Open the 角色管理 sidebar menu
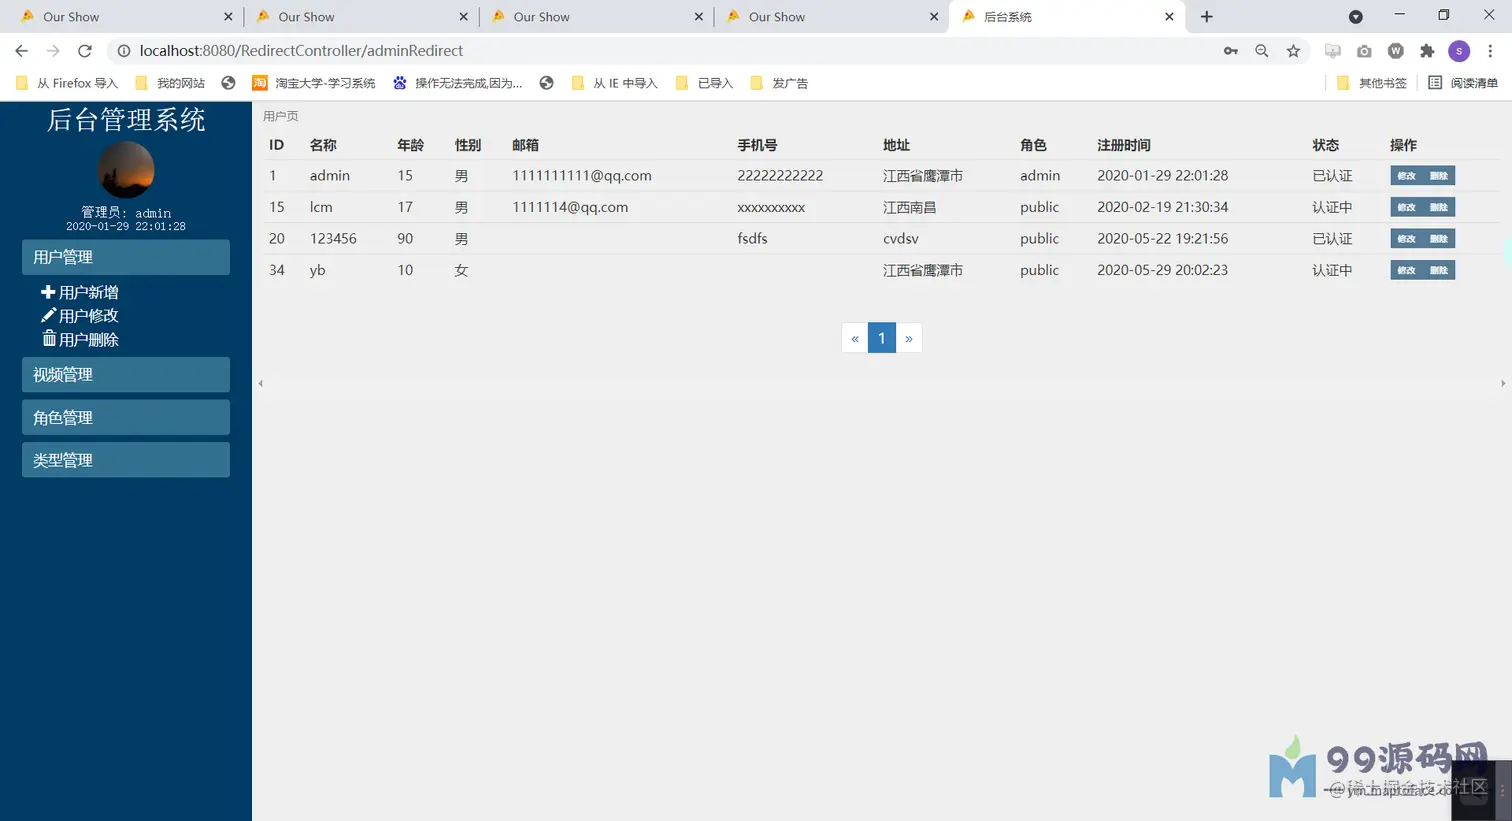 point(126,417)
